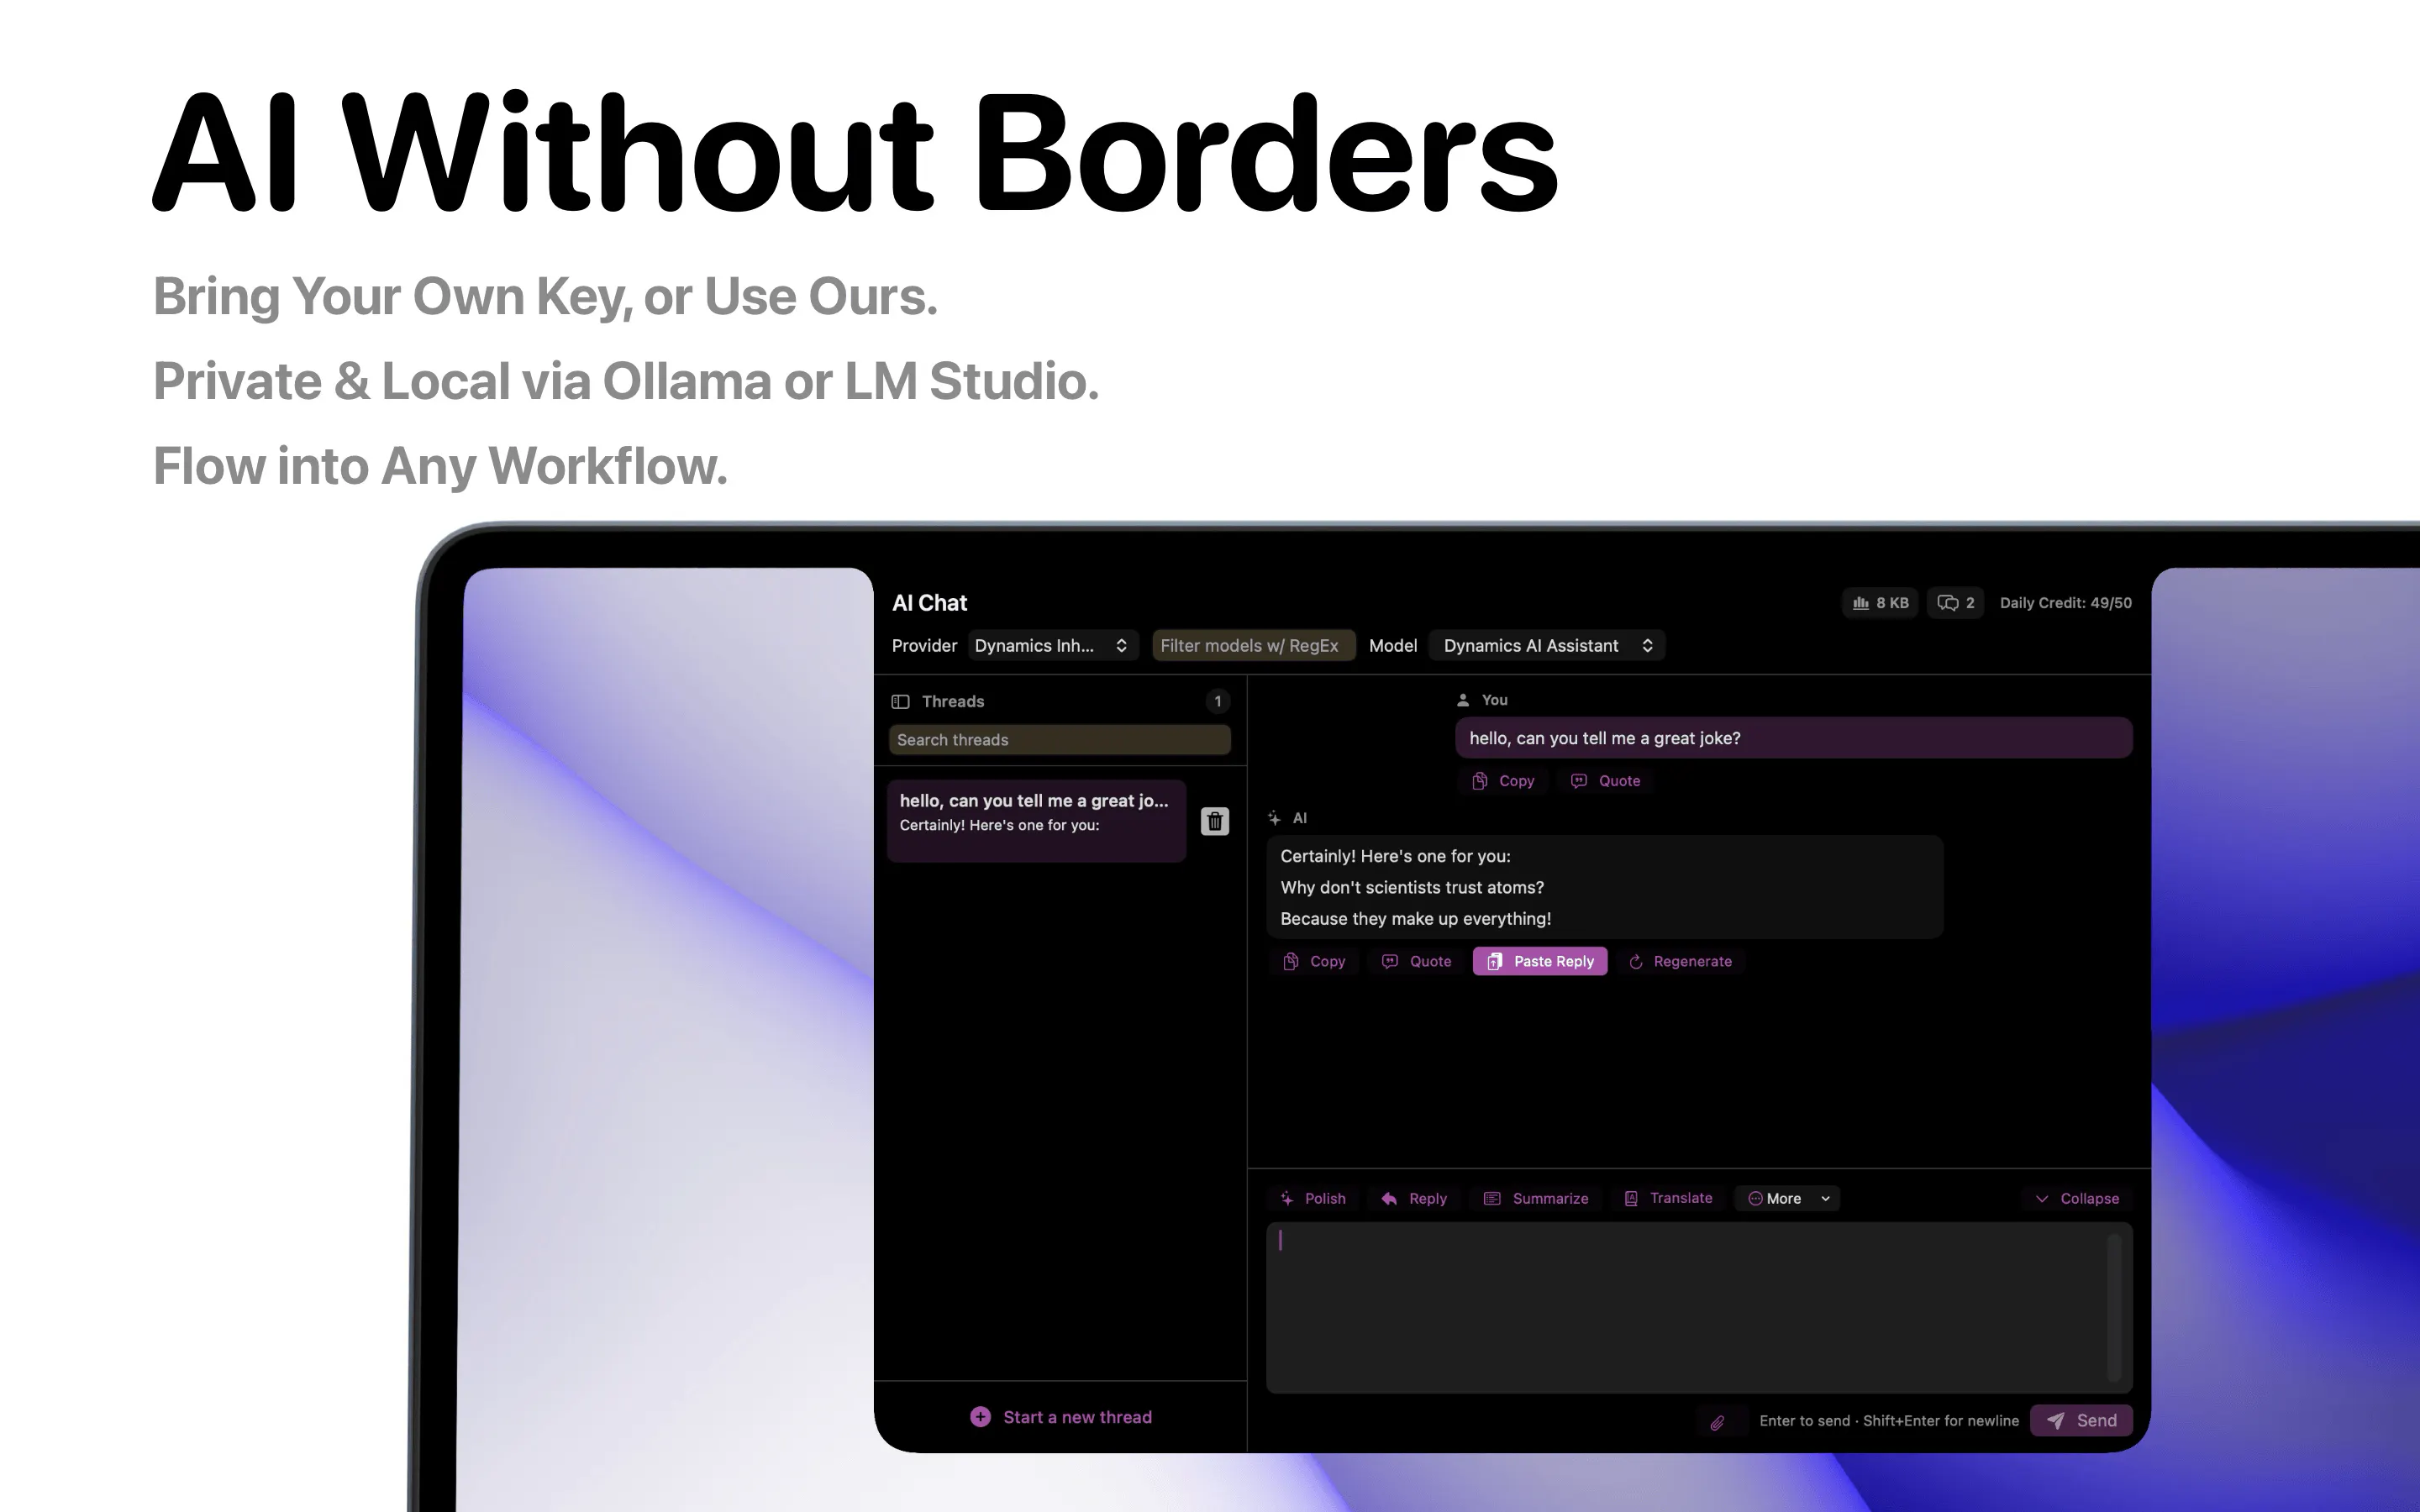Open the Provider dropdown
Screen dimensions: 2420x1512
(1053, 646)
